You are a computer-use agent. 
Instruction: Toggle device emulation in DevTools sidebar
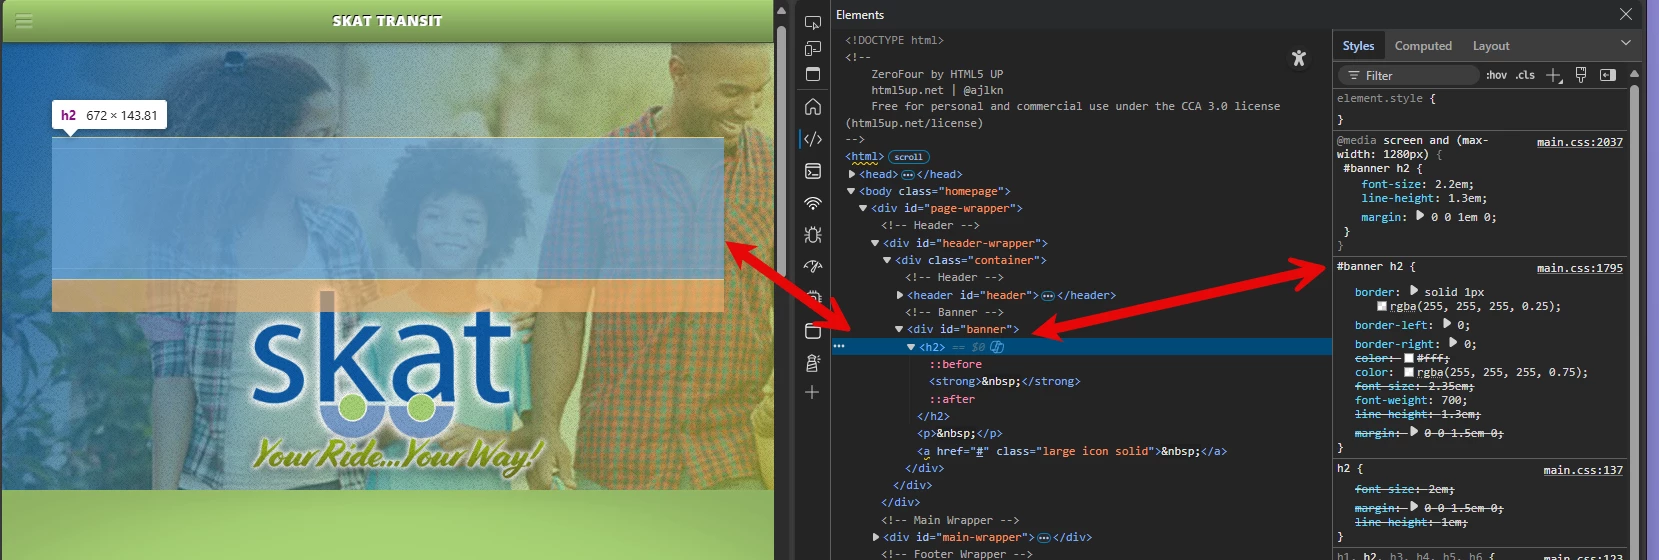(813, 48)
